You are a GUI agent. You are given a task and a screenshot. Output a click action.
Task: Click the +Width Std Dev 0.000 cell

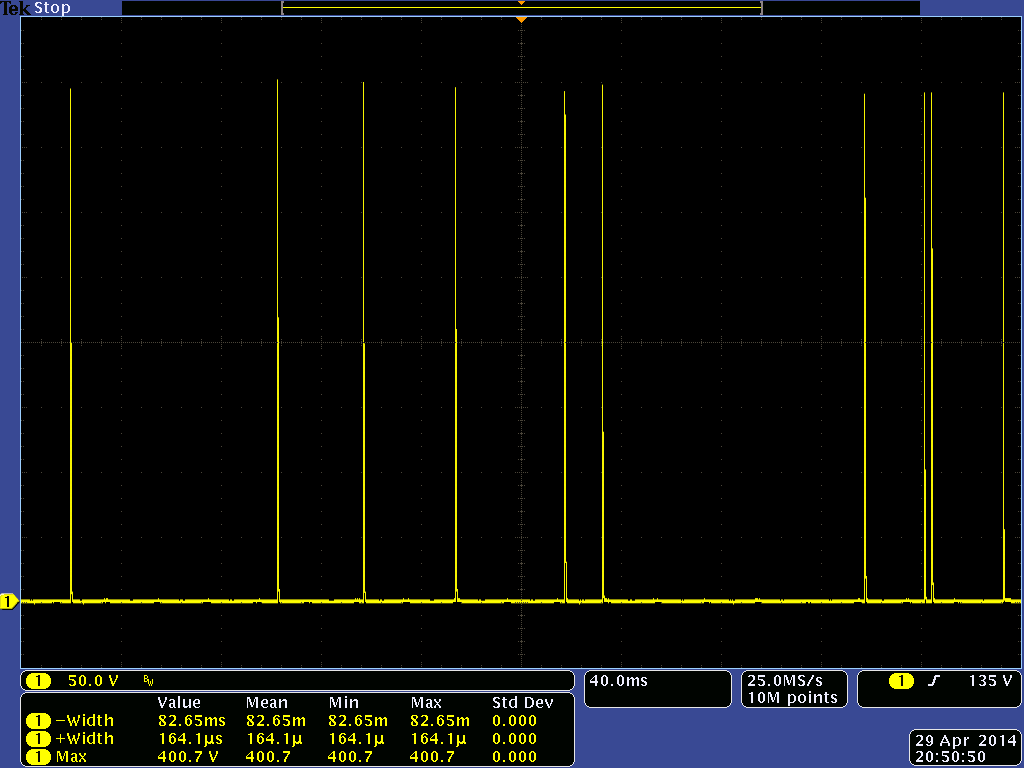point(515,739)
